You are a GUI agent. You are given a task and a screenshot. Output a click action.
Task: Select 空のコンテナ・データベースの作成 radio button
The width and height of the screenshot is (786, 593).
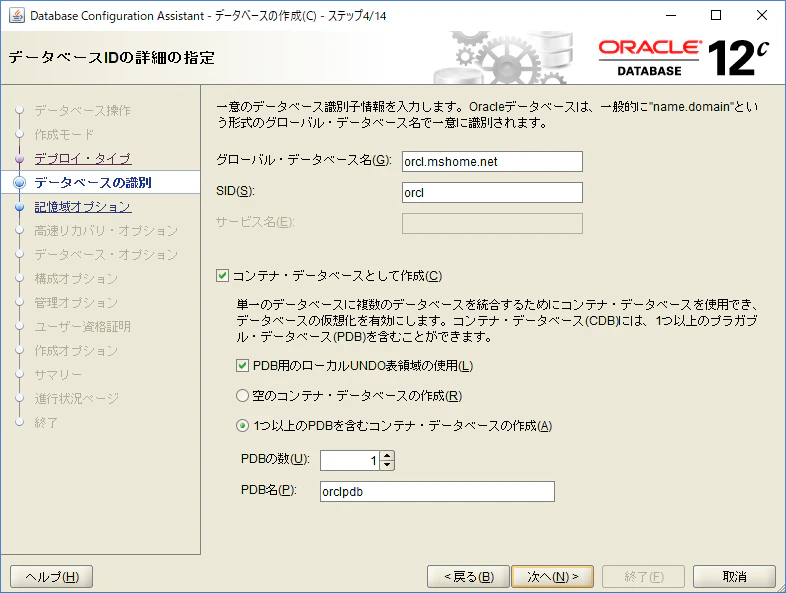(x=242, y=396)
